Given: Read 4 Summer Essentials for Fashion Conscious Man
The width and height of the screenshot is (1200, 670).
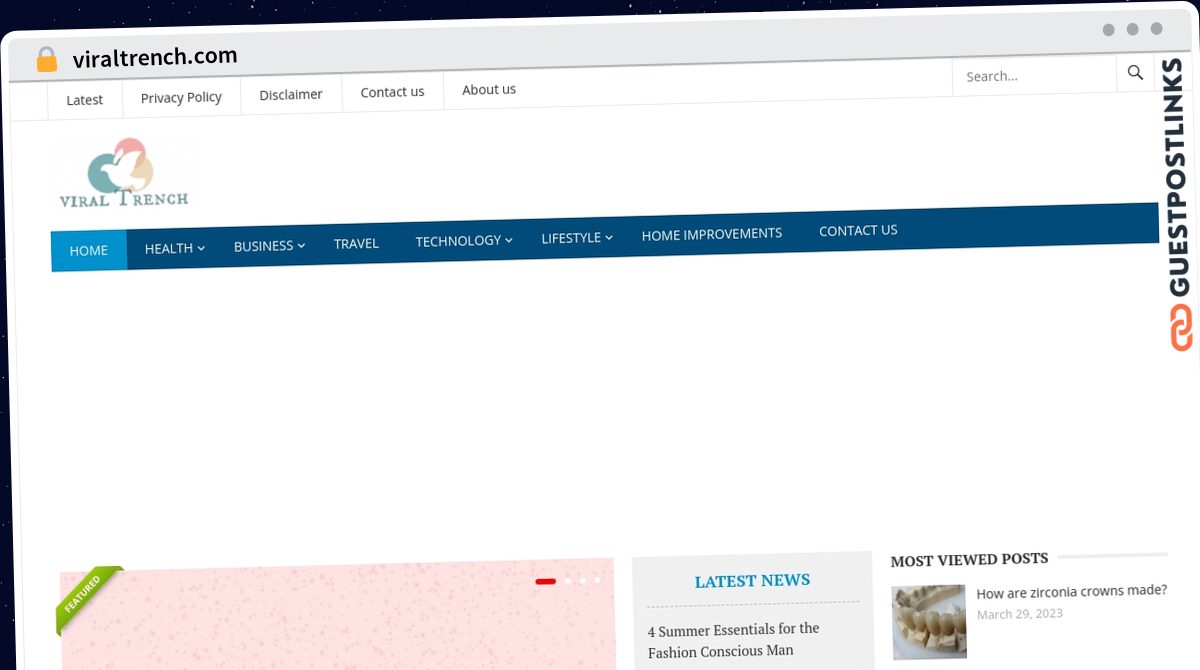Looking at the screenshot, I should pyautogui.click(x=734, y=640).
